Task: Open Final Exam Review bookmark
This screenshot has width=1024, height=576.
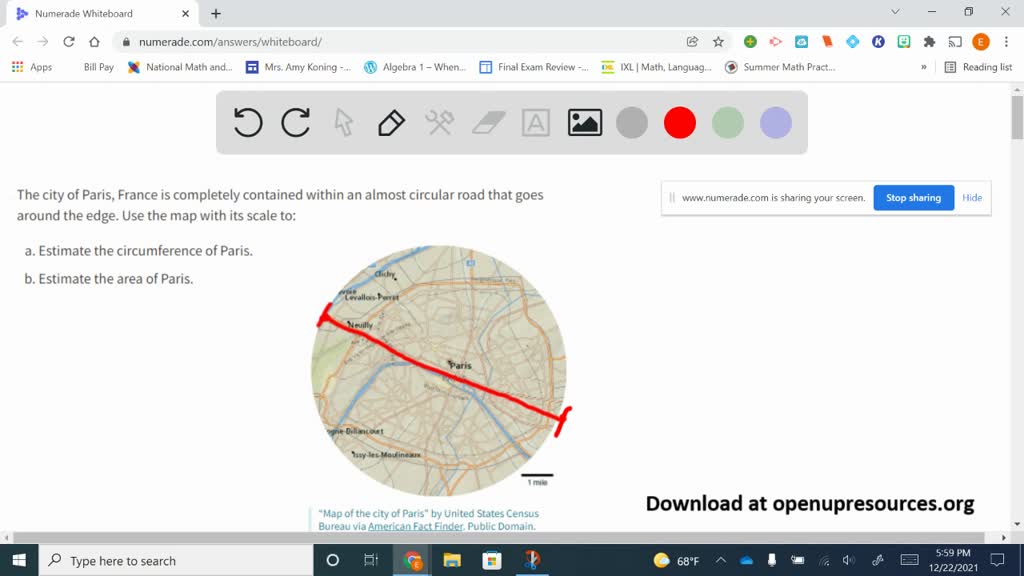Action: coord(534,67)
